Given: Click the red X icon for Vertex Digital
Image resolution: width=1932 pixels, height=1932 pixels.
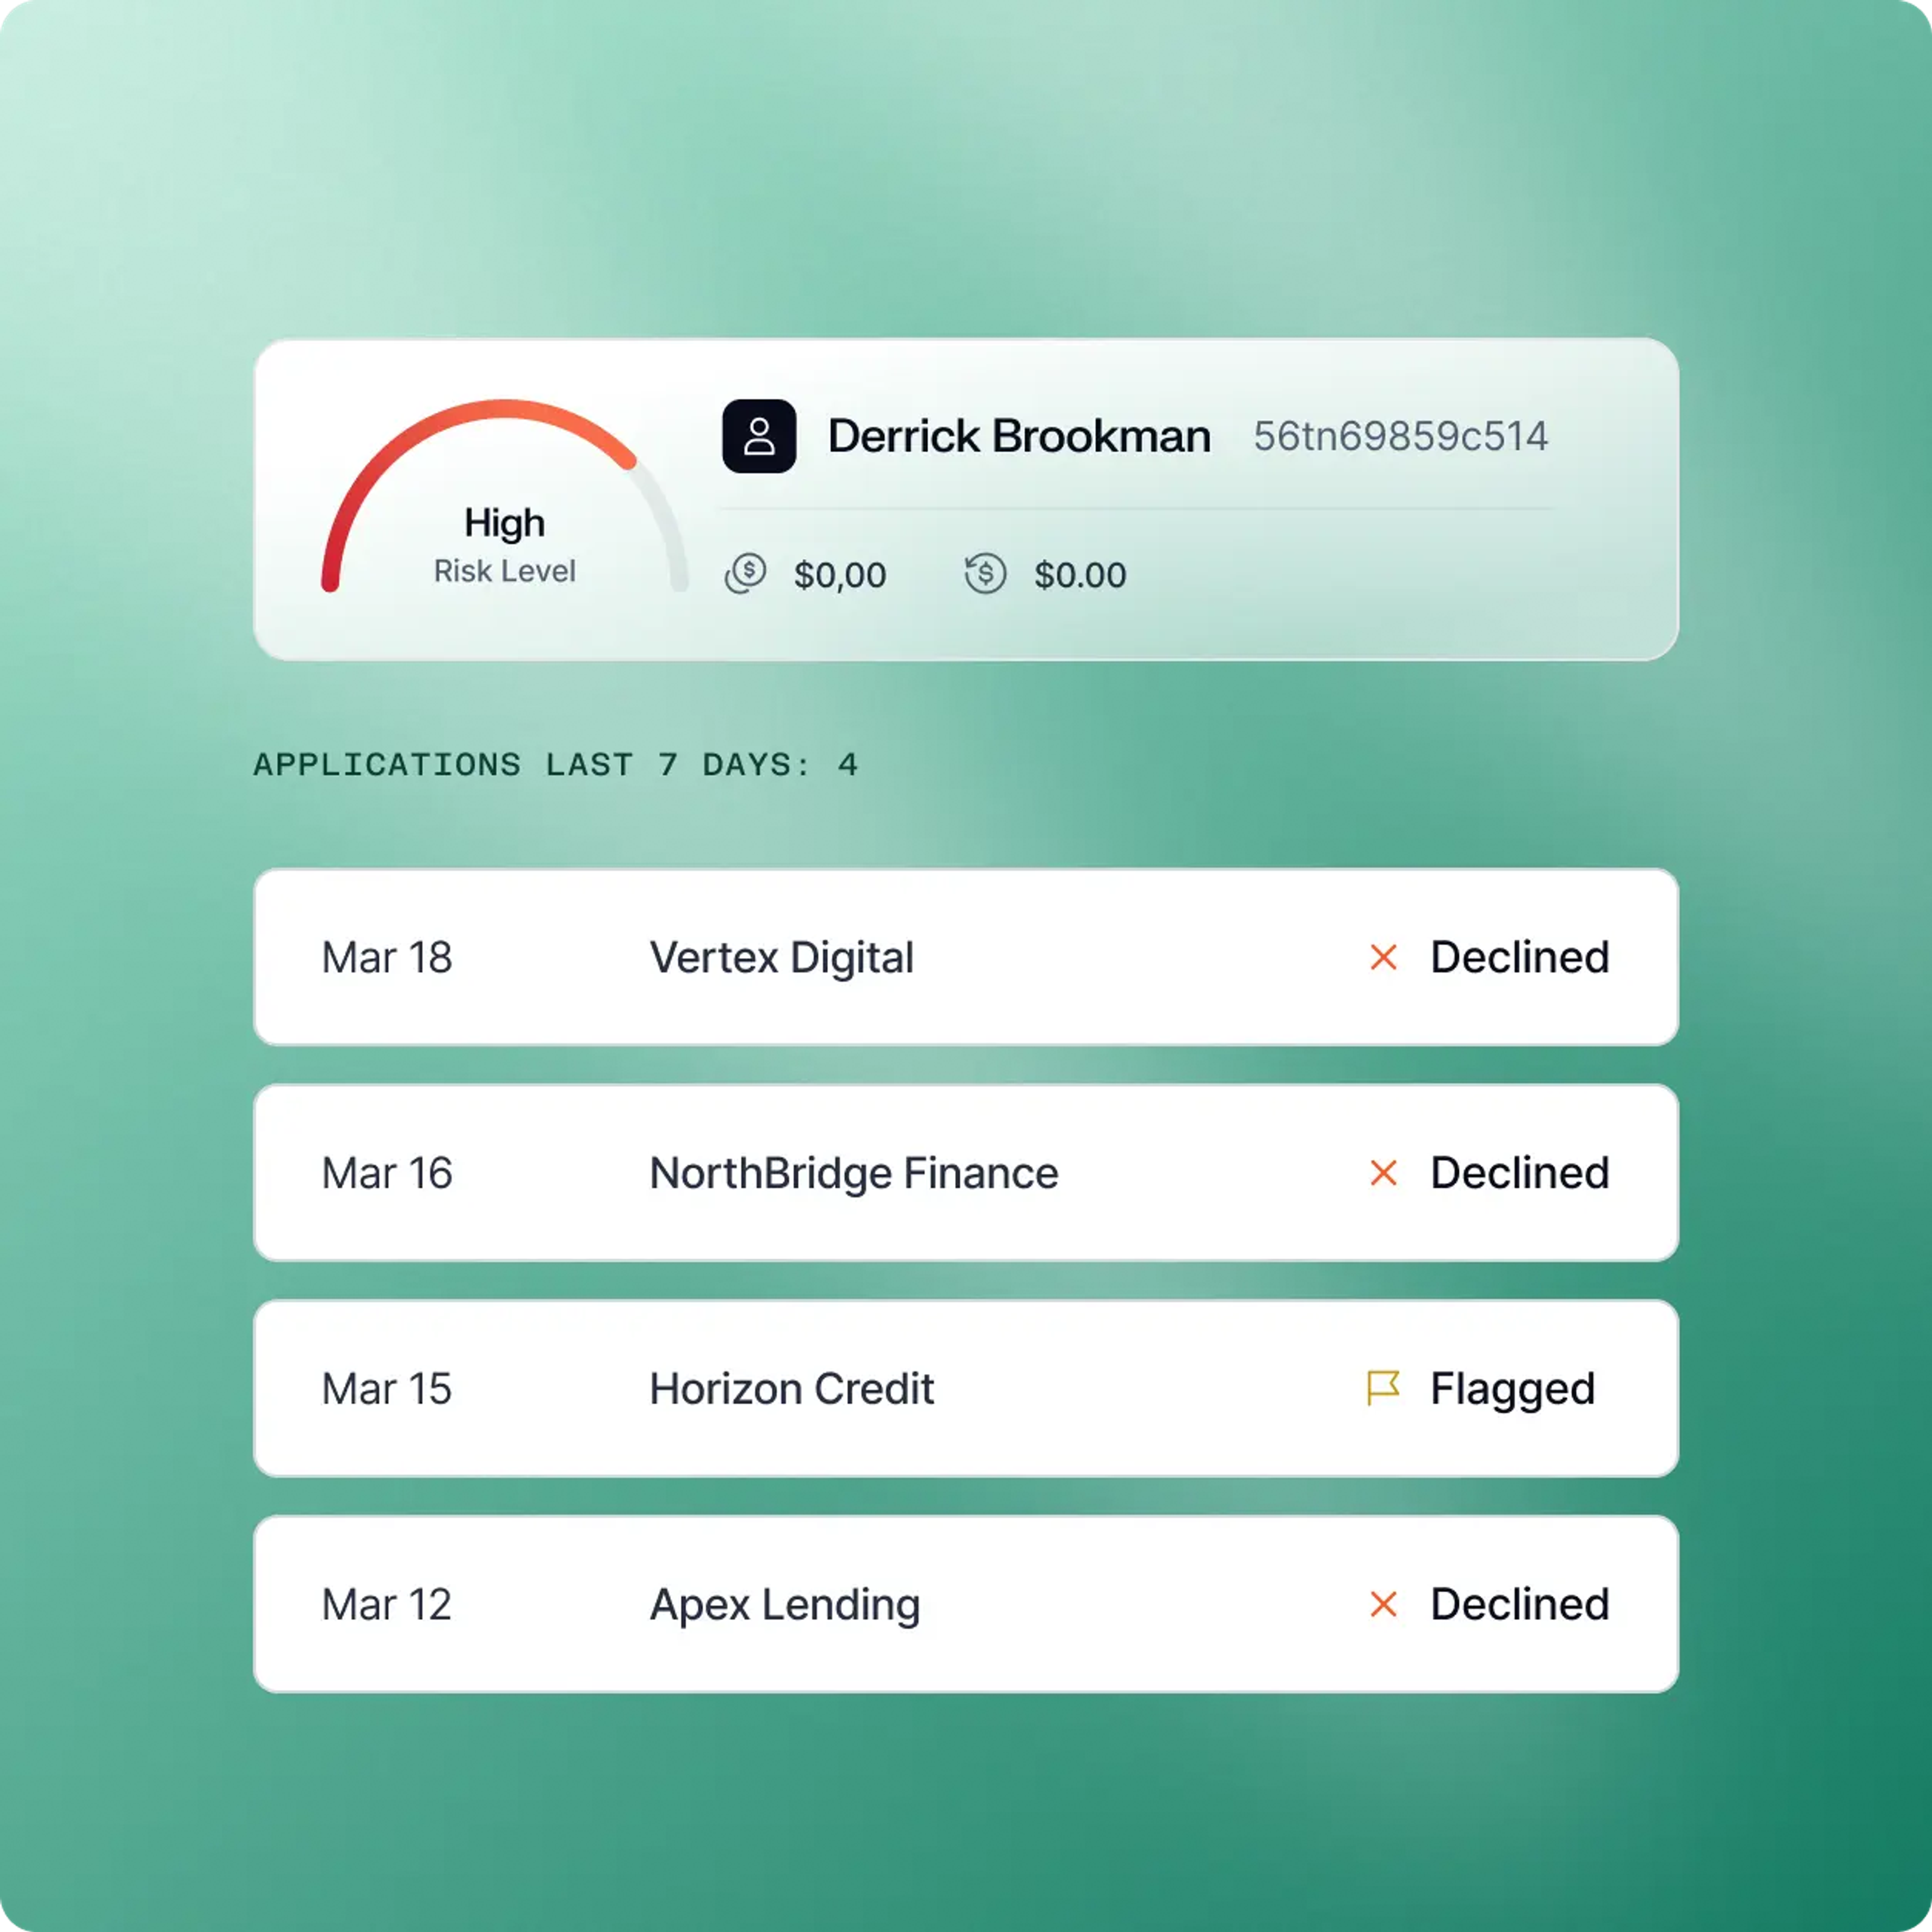Looking at the screenshot, I should coord(1383,957).
